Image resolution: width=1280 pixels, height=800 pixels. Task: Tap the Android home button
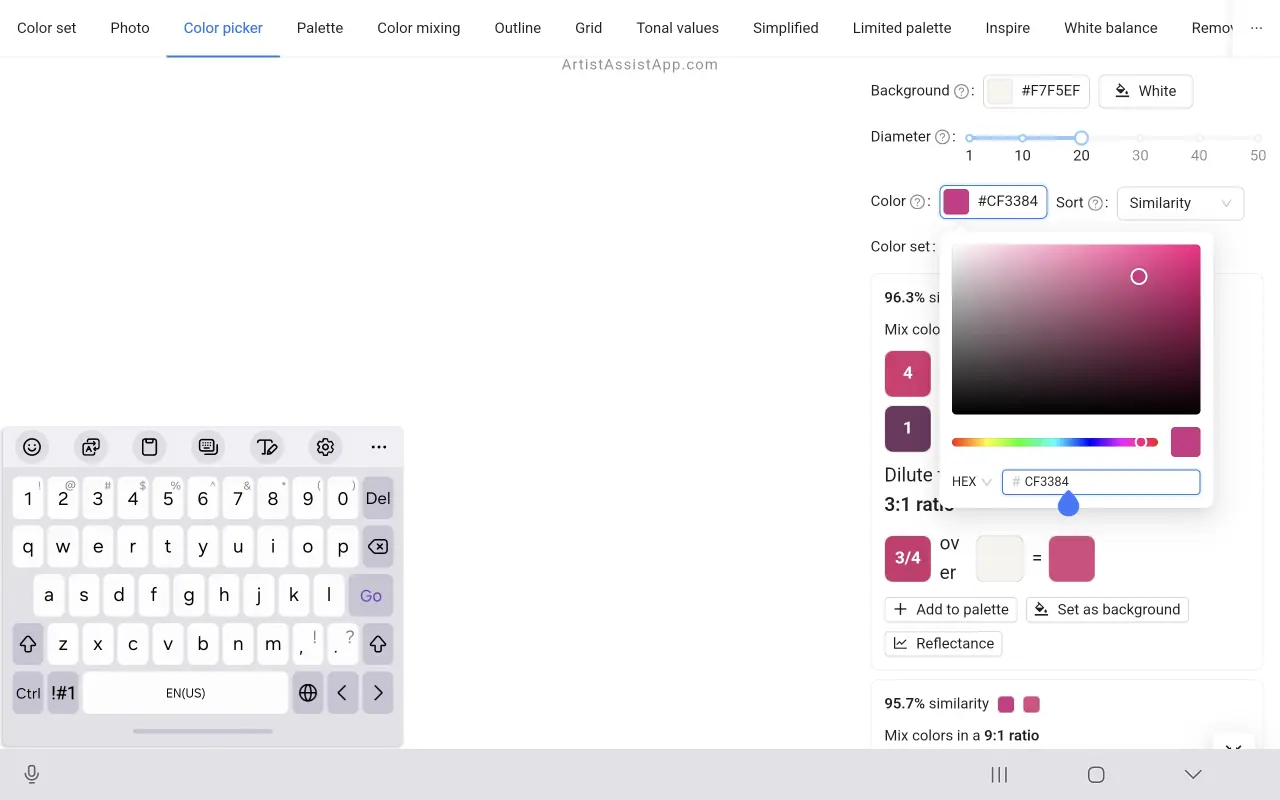click(1096, 774)
